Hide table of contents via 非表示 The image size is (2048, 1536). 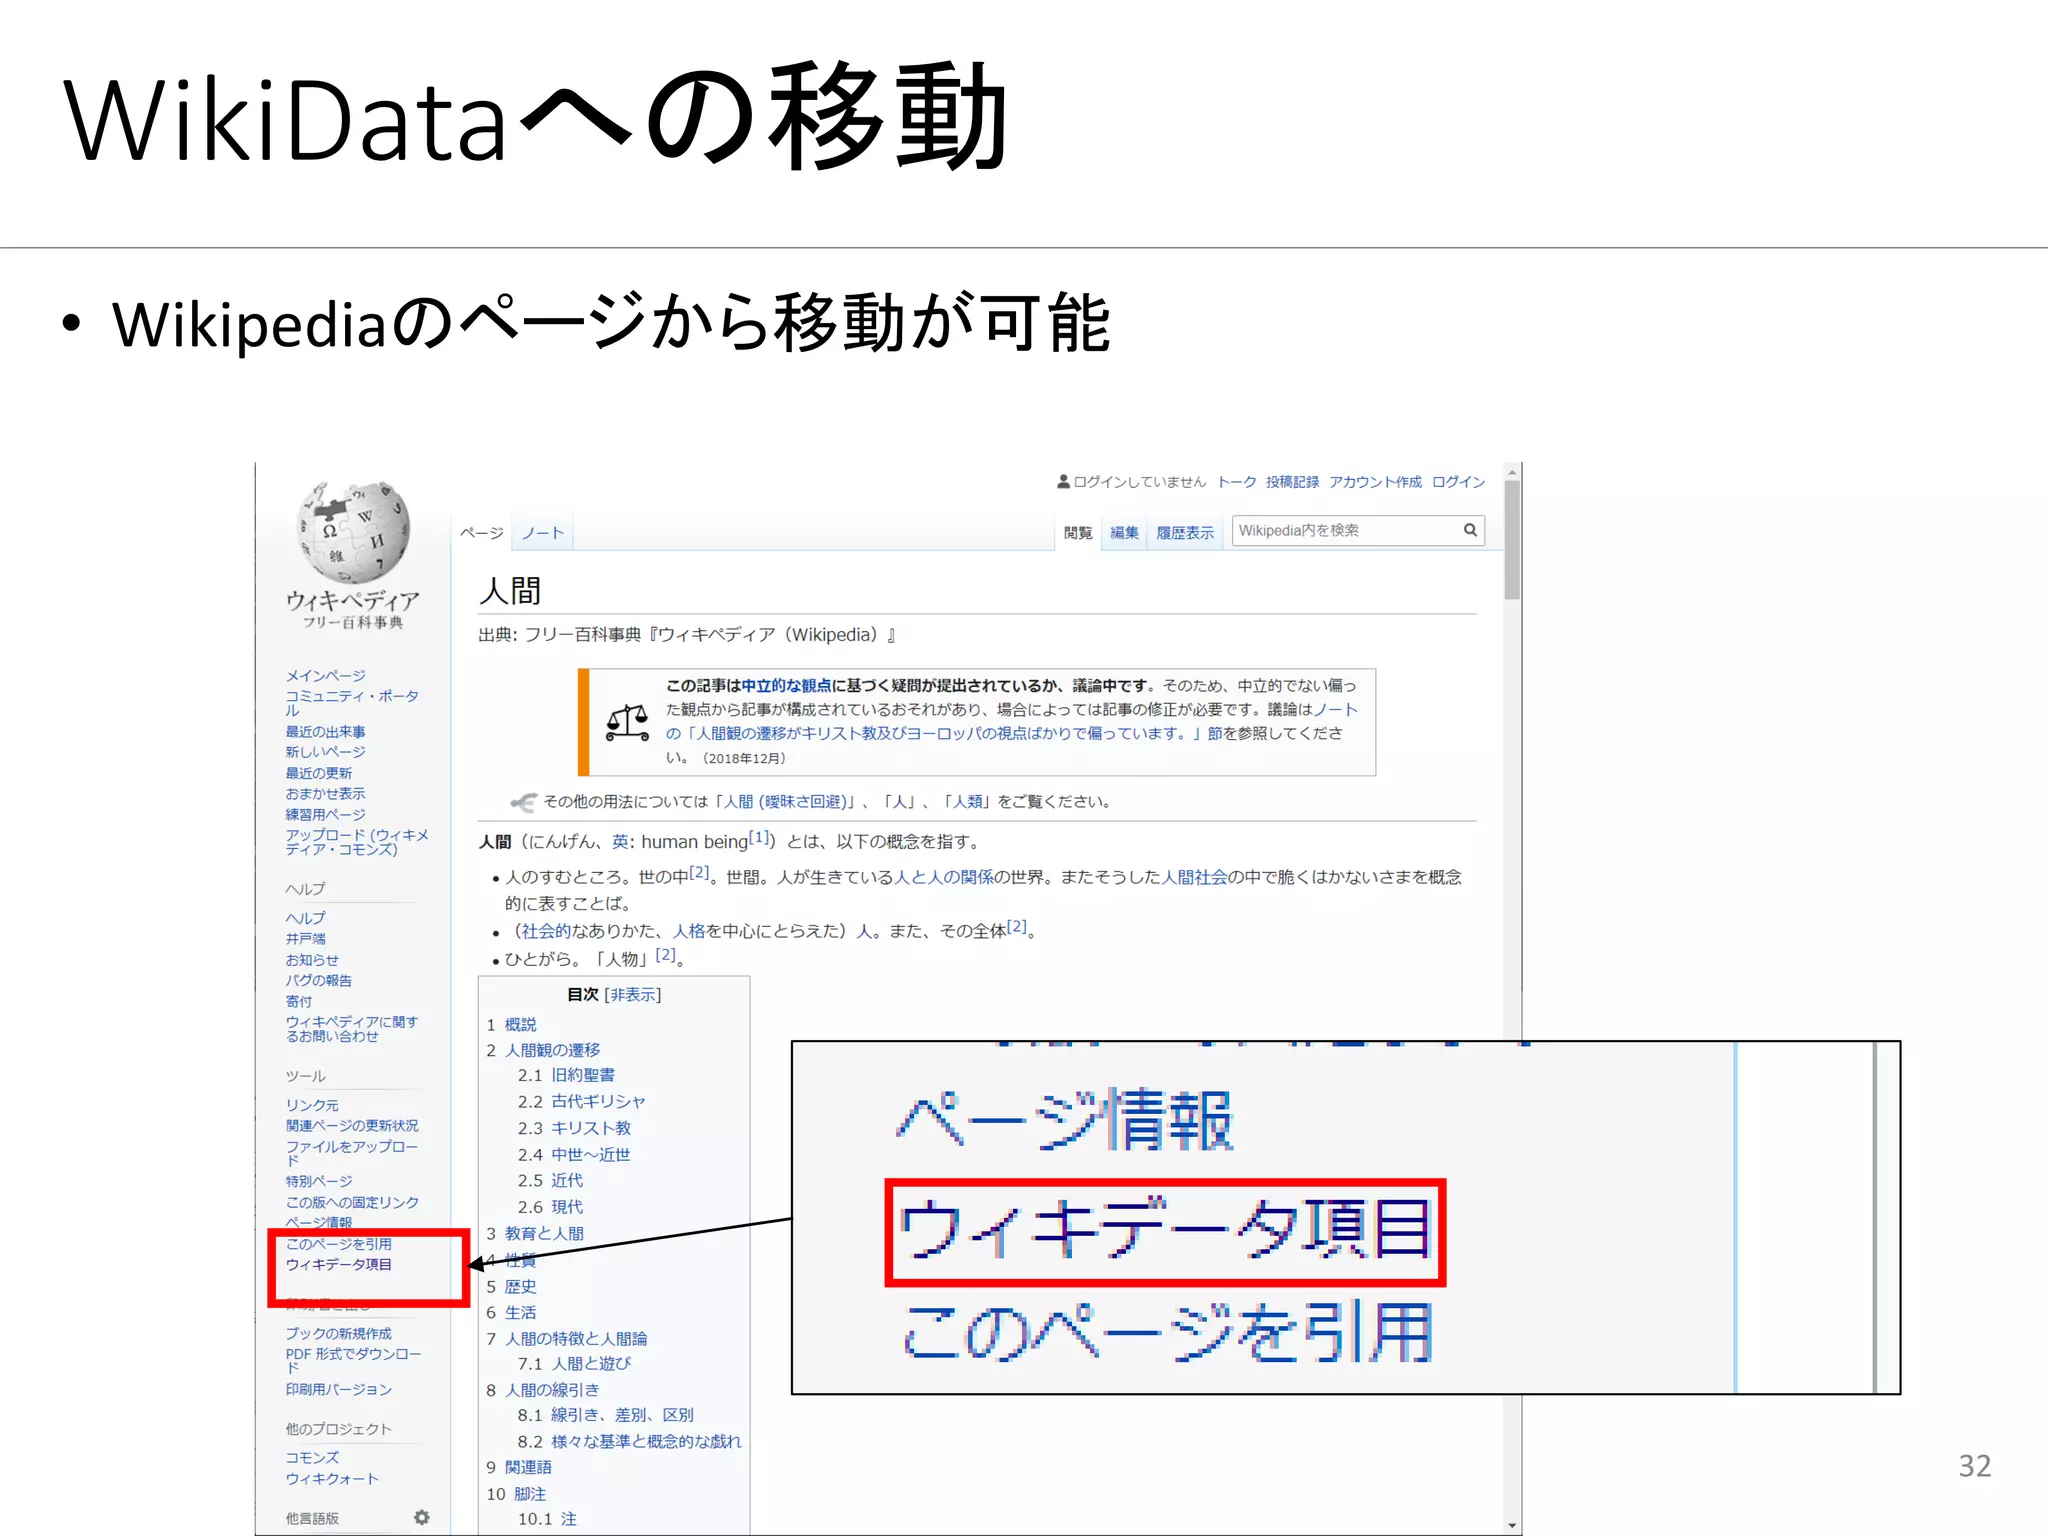click(633, 994)
